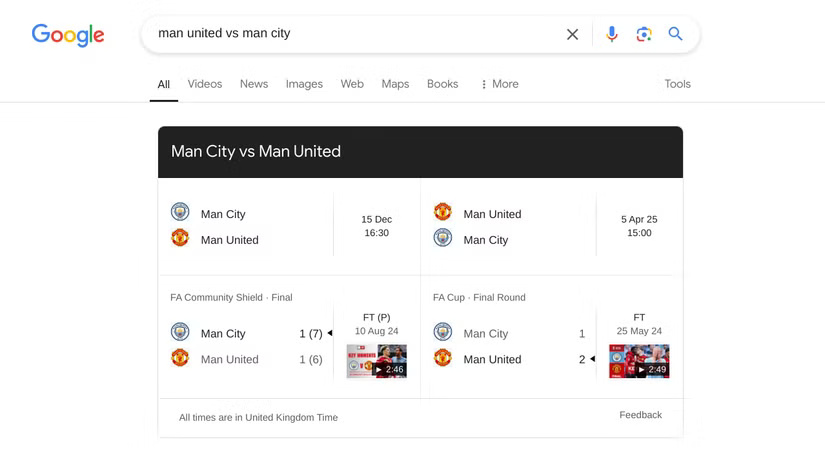
Task: Open the Feedback link
Action: coord(640,415)
